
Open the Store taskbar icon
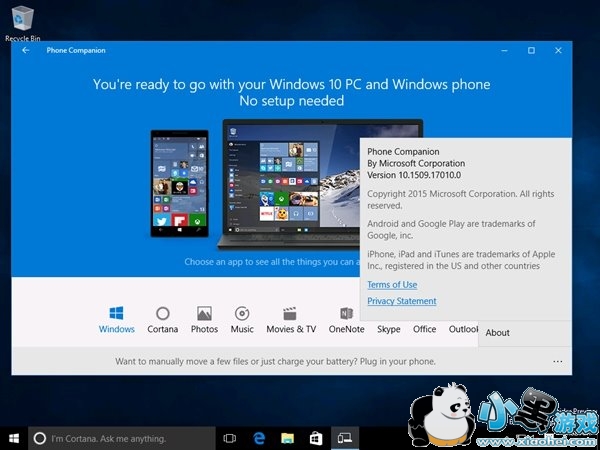coord(316,439)
